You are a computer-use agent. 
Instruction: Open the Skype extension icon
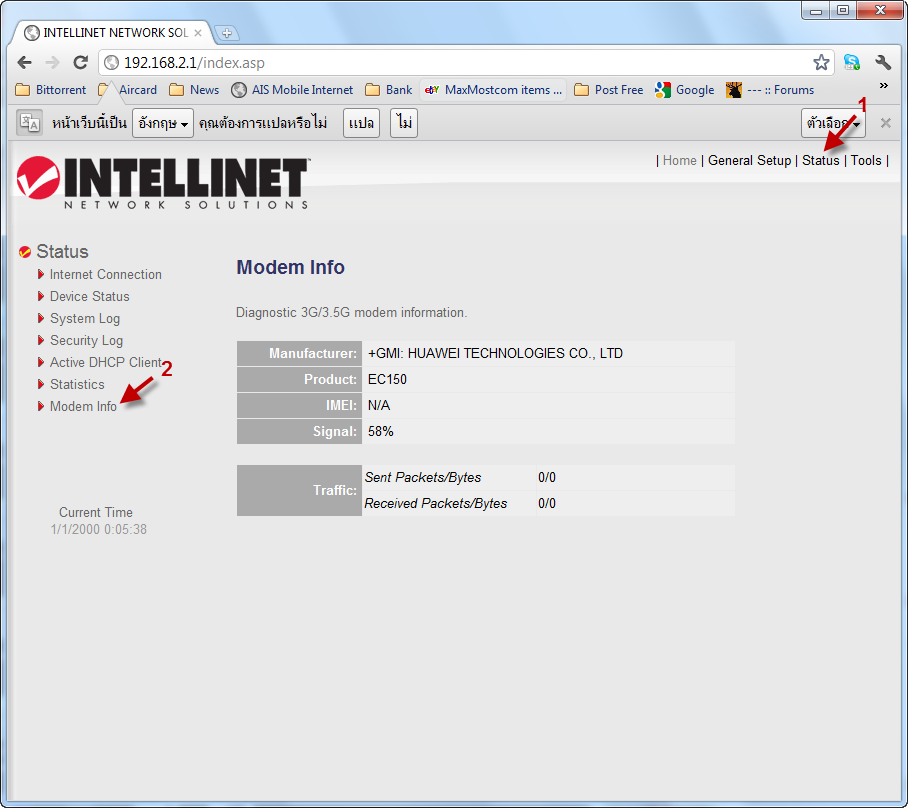click(851, 63)
